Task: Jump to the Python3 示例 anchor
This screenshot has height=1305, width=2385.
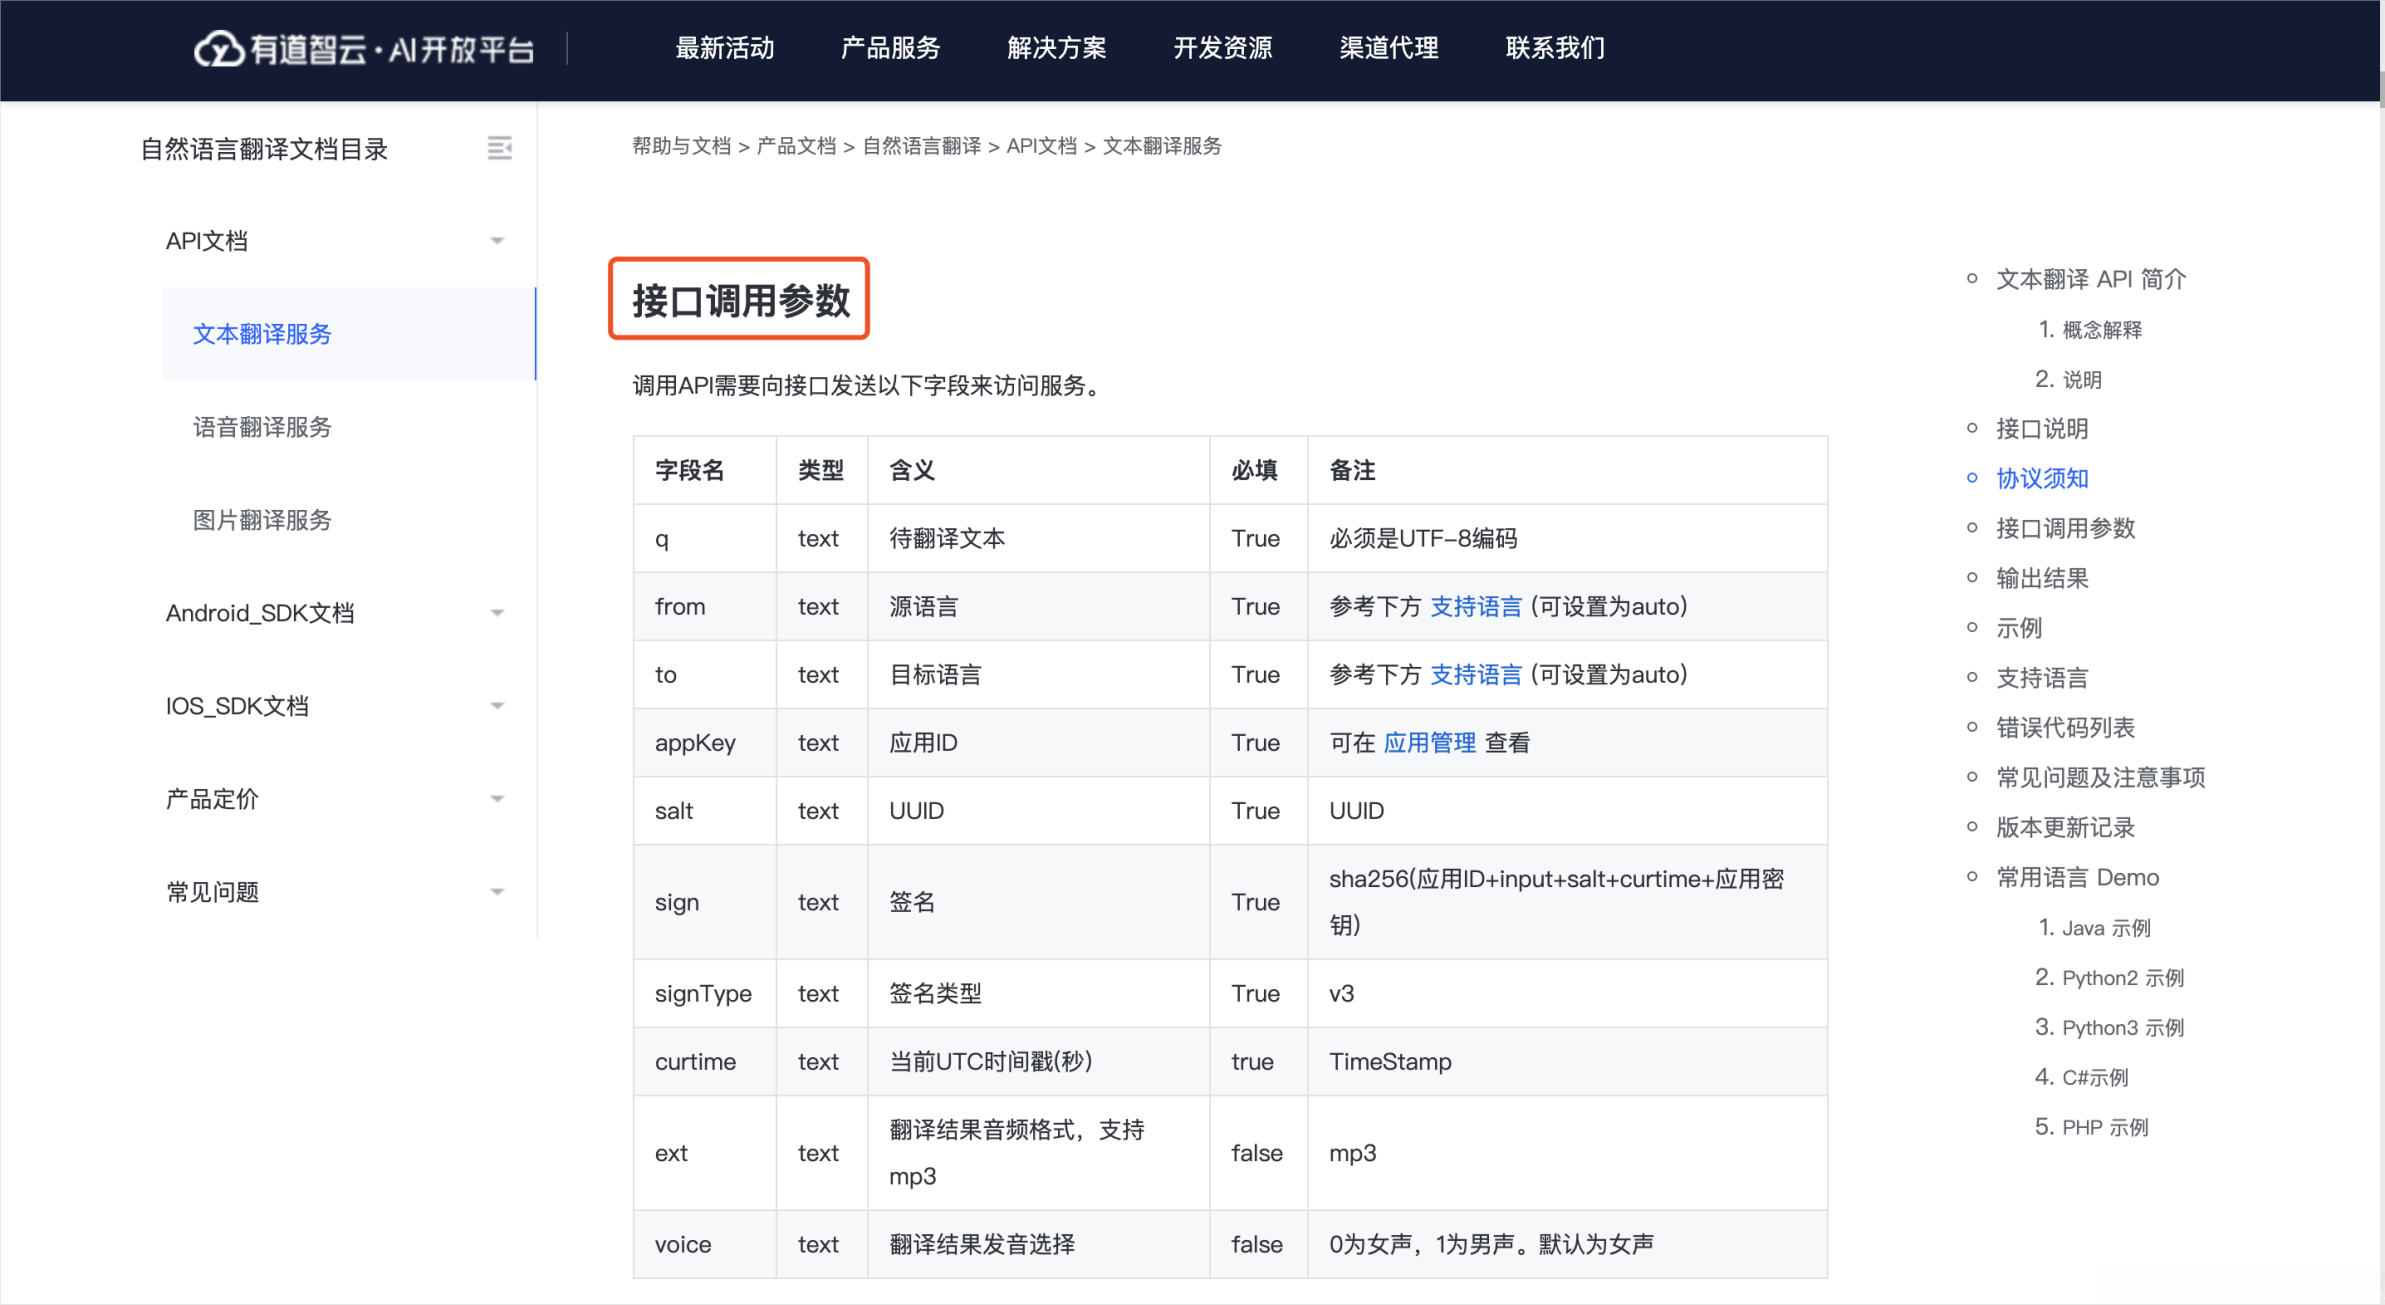Action: [x=2108, y=1027]
